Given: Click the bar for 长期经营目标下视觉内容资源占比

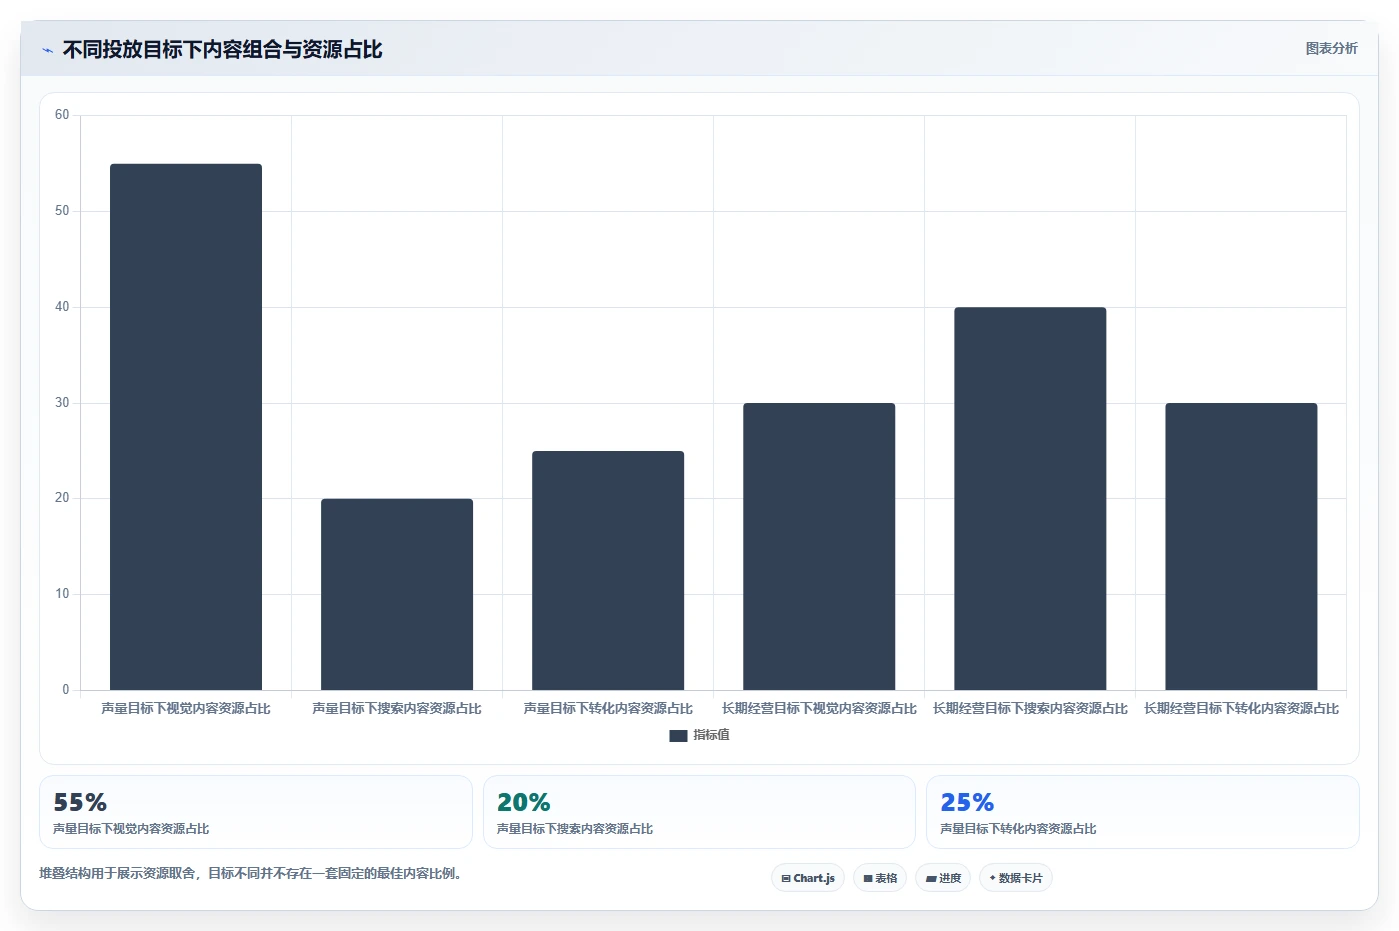Looking at the screenshot, I should (x=819, y=546).
